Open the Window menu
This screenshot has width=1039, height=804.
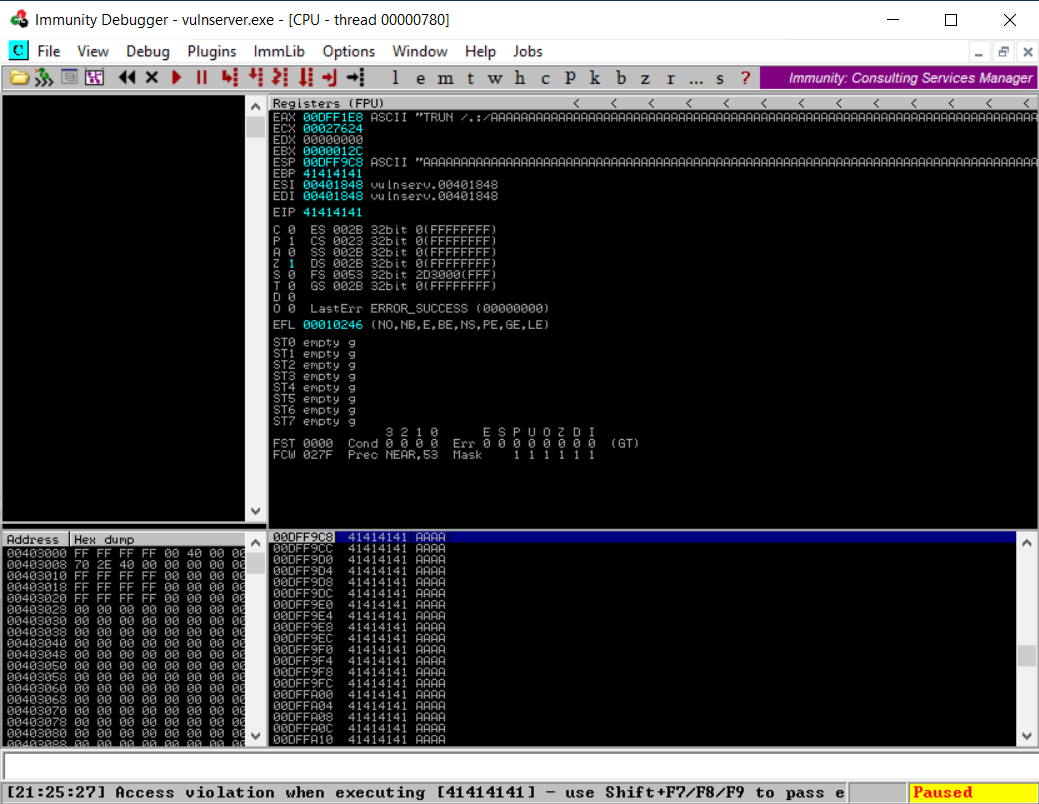[x=419, y=51]
